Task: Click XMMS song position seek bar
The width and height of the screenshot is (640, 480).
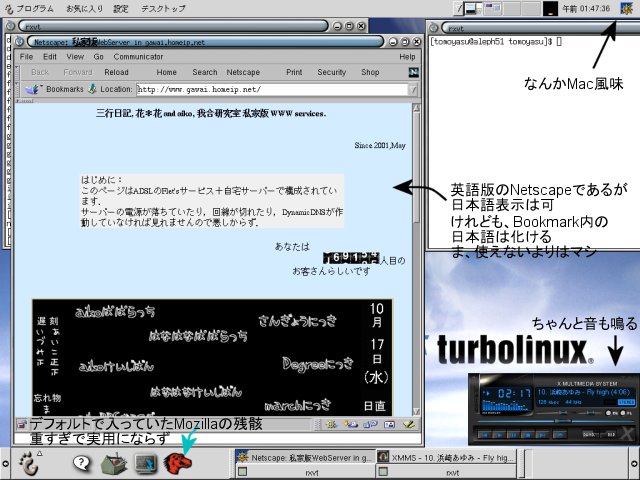Action: click(x=556, y=421)
